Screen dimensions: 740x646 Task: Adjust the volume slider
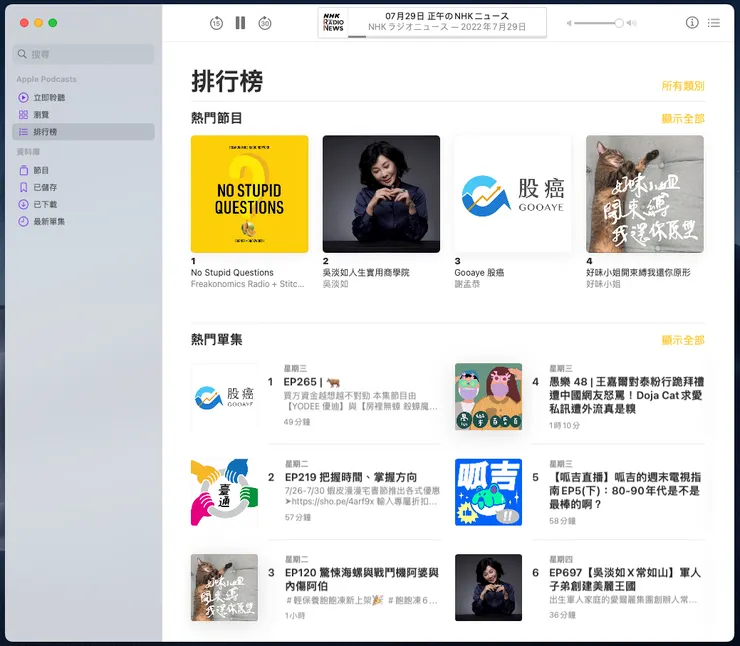point(599,23)
